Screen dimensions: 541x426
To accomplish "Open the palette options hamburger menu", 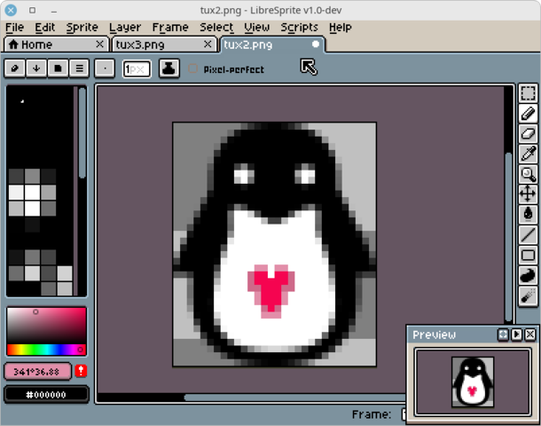I will click(79, 68).
